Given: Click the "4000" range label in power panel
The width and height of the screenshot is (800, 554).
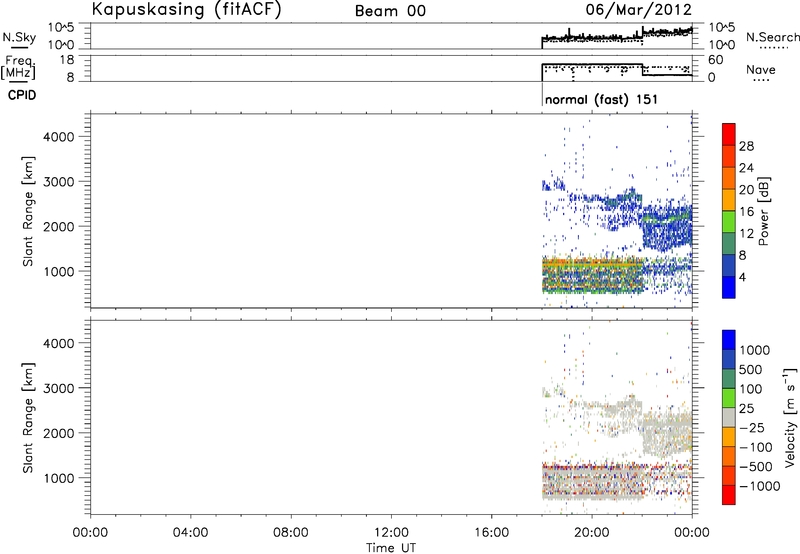Looking at the screenshot, I should [59, 137].
